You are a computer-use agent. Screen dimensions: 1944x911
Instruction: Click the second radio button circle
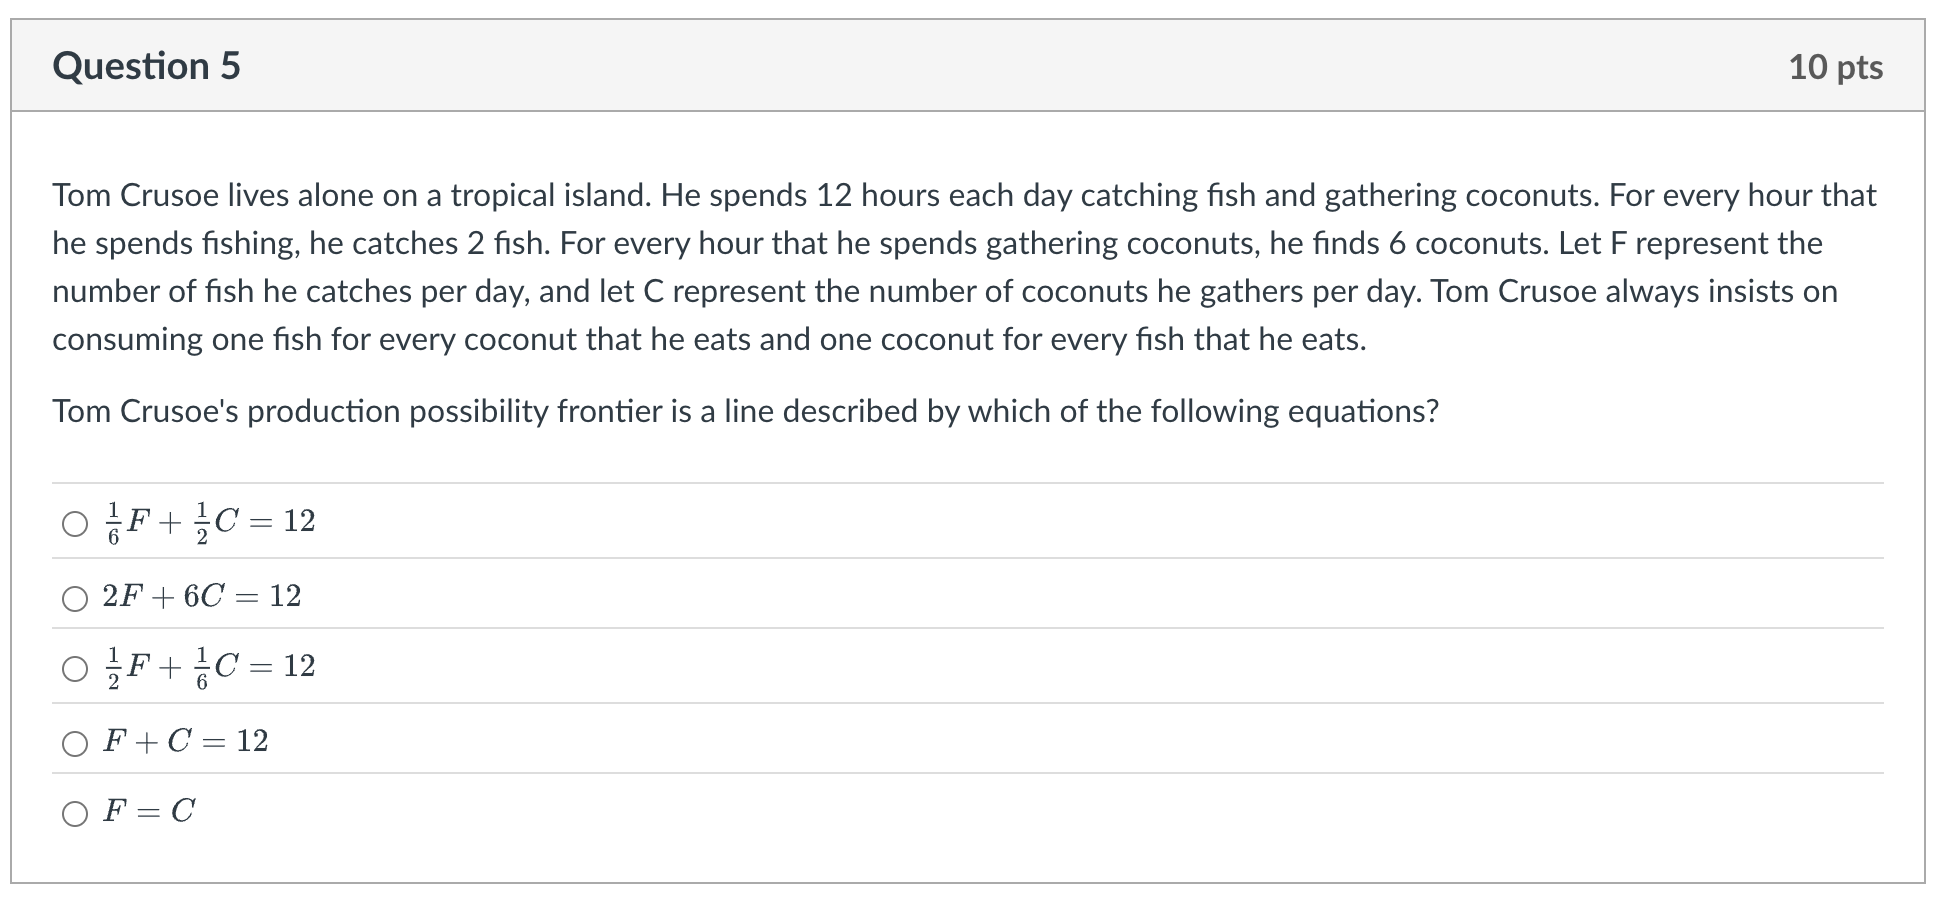pyautogui.click(x=75, y=597)
